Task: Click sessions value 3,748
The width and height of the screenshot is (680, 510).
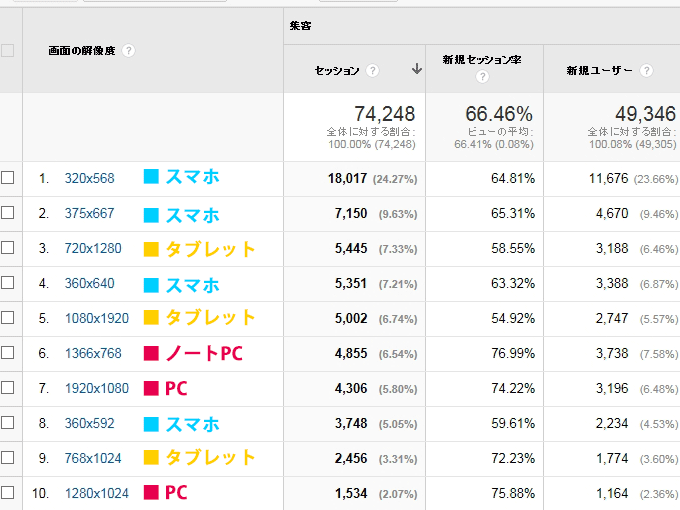Action: tap(351, 423)
